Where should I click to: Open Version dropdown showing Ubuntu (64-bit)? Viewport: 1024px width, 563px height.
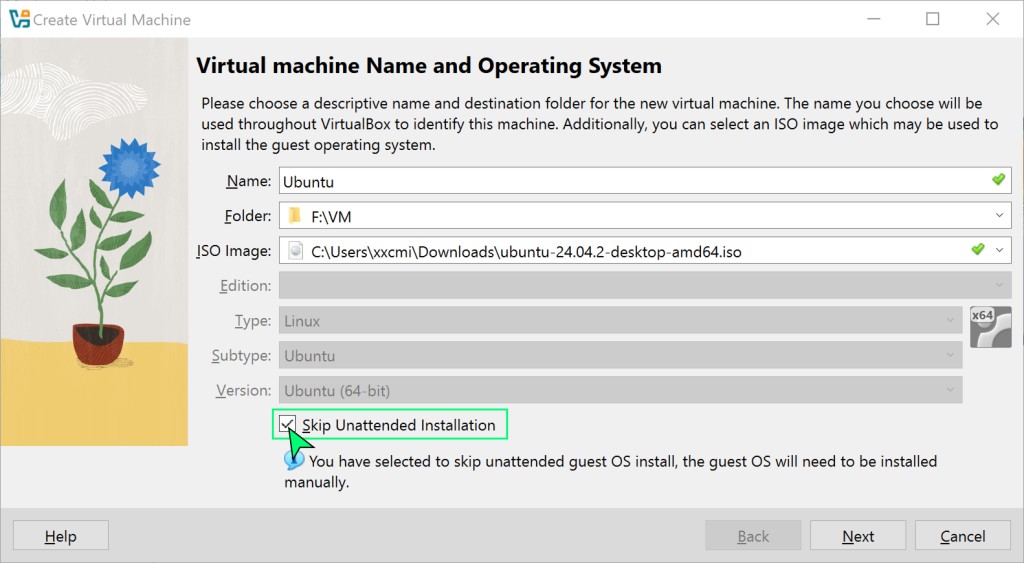620,390
